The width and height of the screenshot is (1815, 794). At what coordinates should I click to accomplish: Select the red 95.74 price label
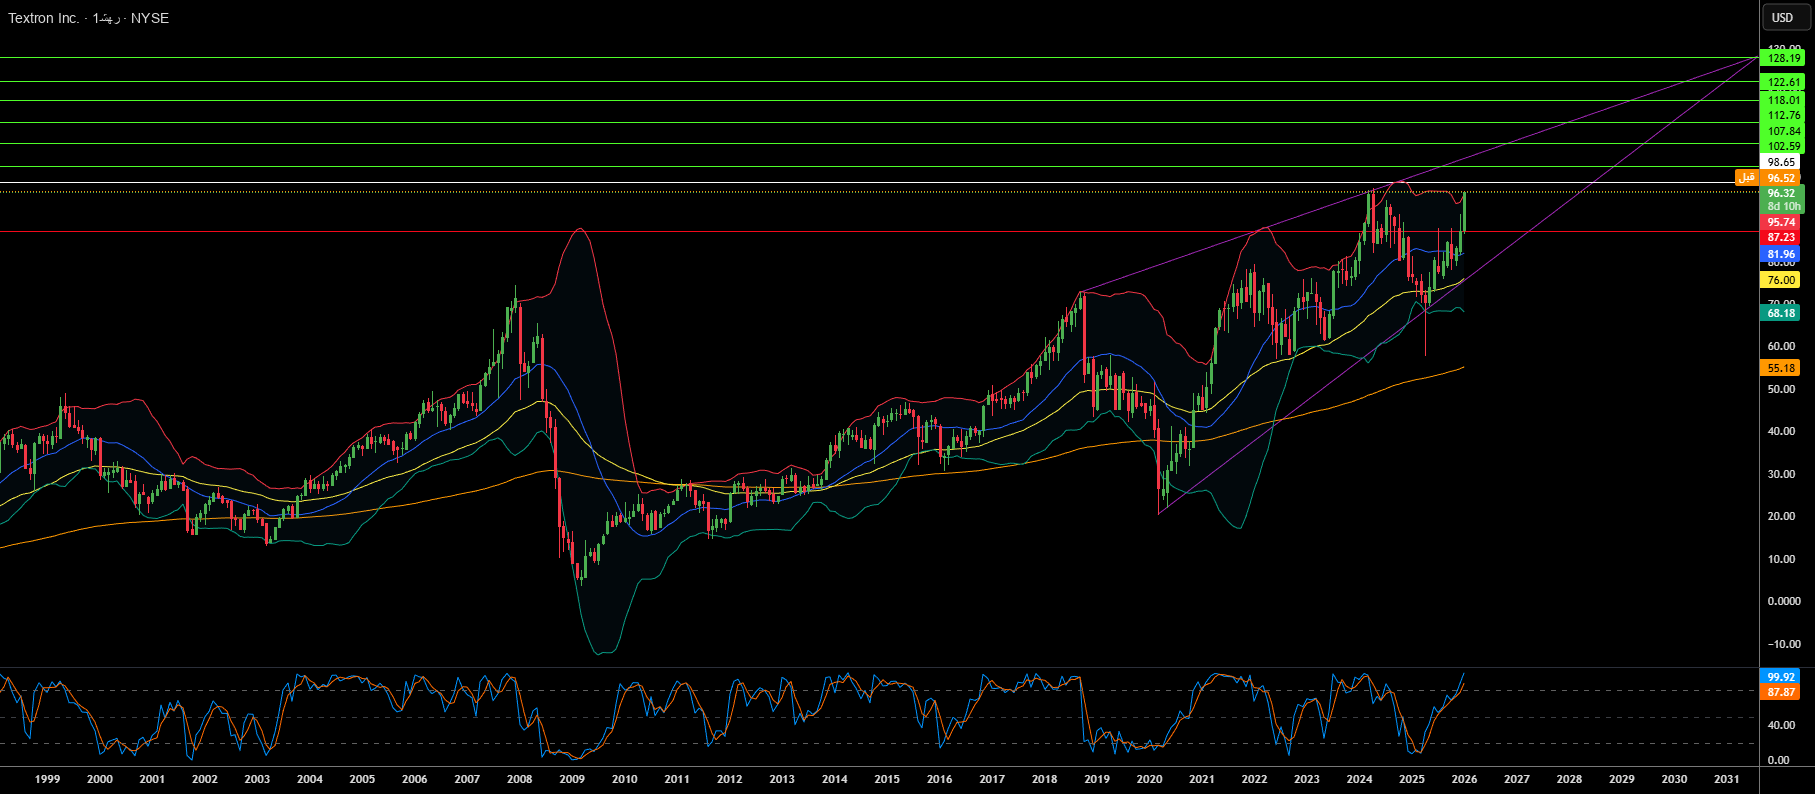(x=1780, y=222)
